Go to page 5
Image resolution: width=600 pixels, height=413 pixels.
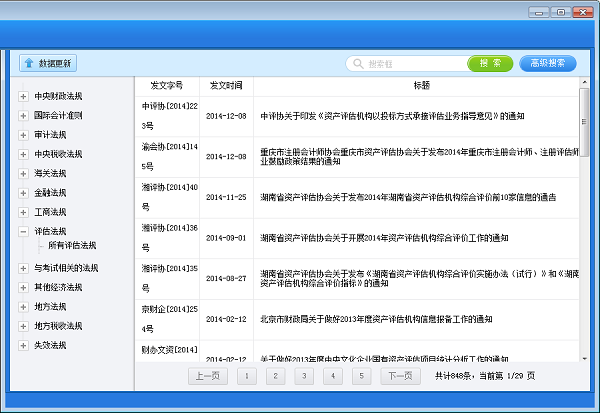tap(362, 376)
